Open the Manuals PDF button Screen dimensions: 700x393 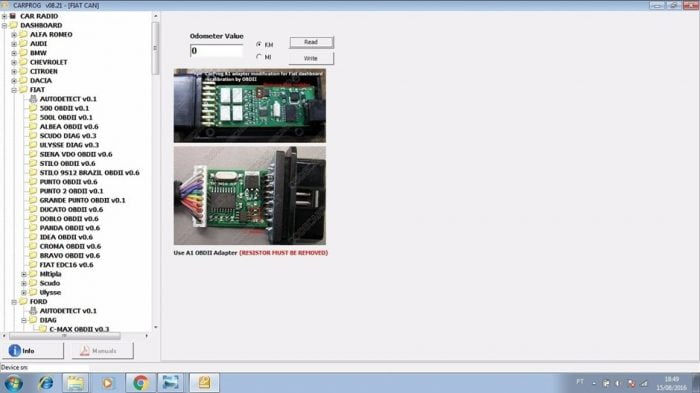coord(103,351)
